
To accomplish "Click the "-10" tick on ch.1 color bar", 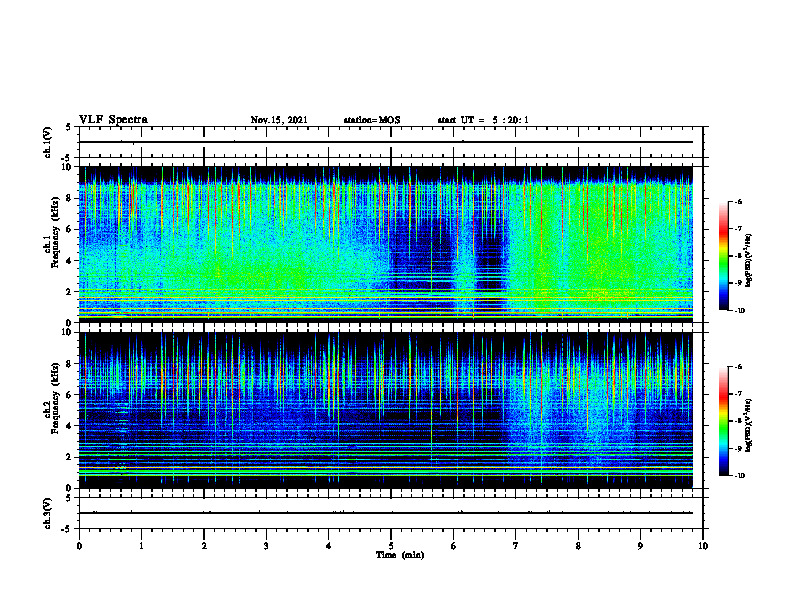I will click(x=739, y=311).
